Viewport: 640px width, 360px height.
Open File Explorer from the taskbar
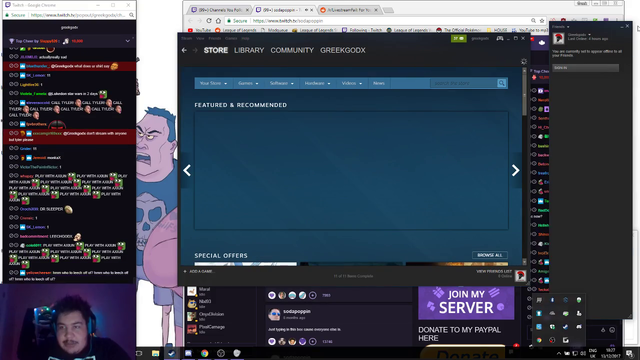tap(156, 353)
